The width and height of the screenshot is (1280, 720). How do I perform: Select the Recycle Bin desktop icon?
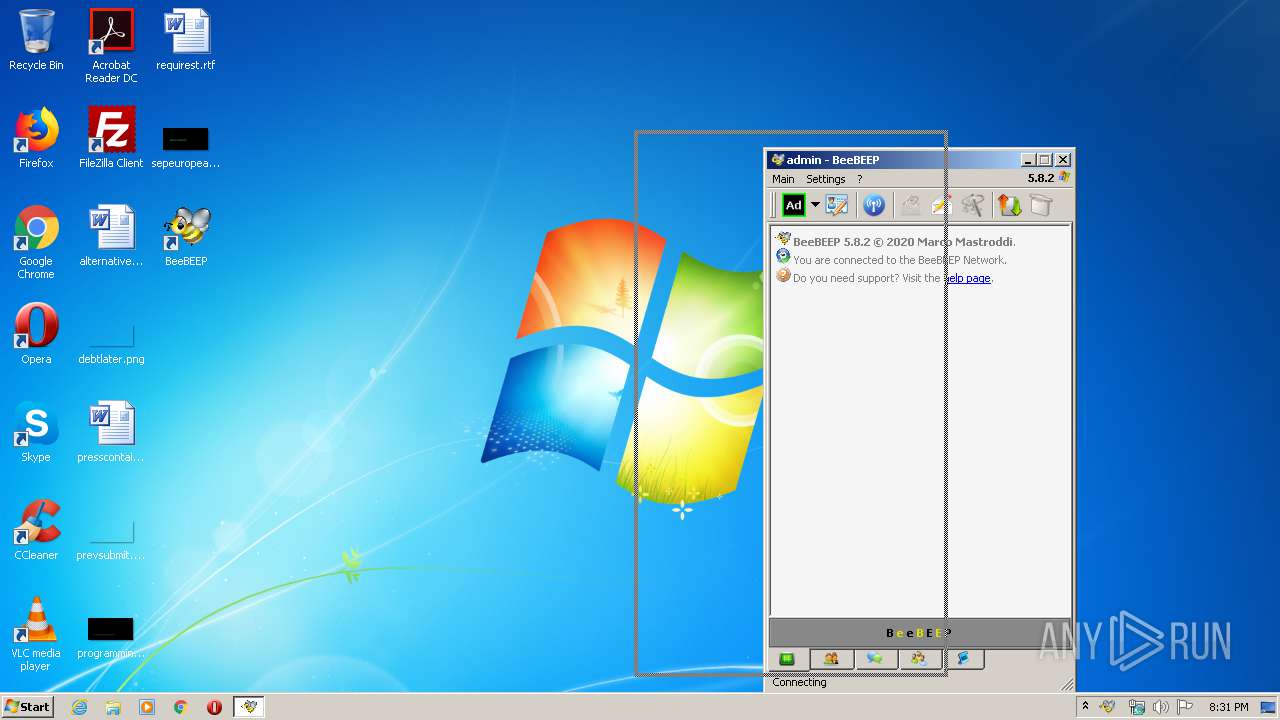pos(36,41)
